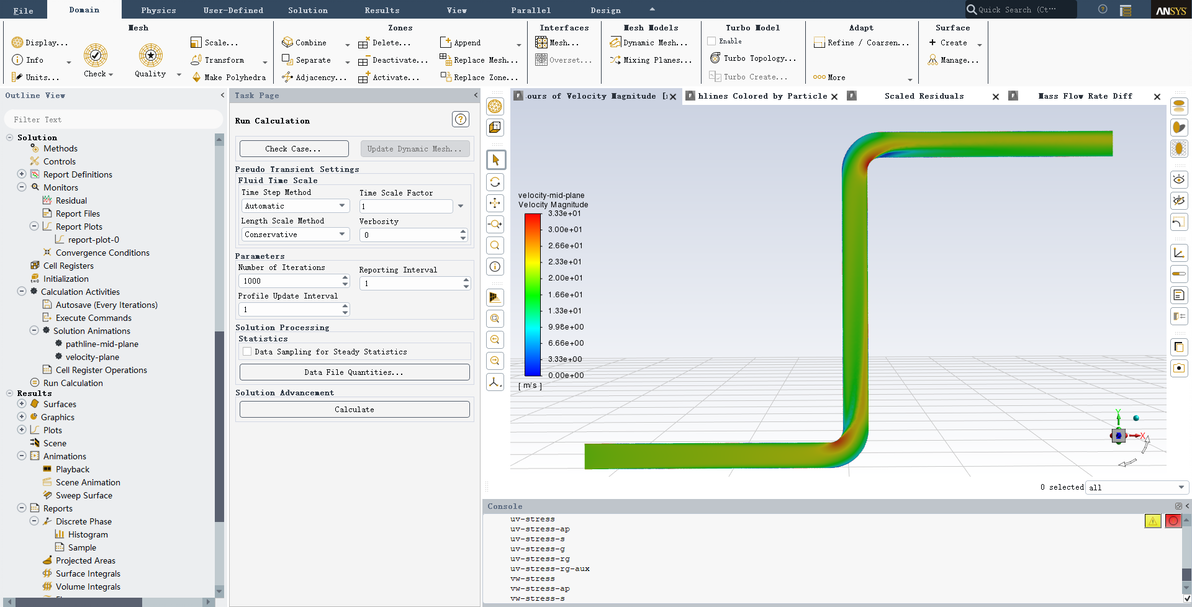1192x607 pixels.
Task: Open the Physics ribbon tab
Action: tap(158, 10)
